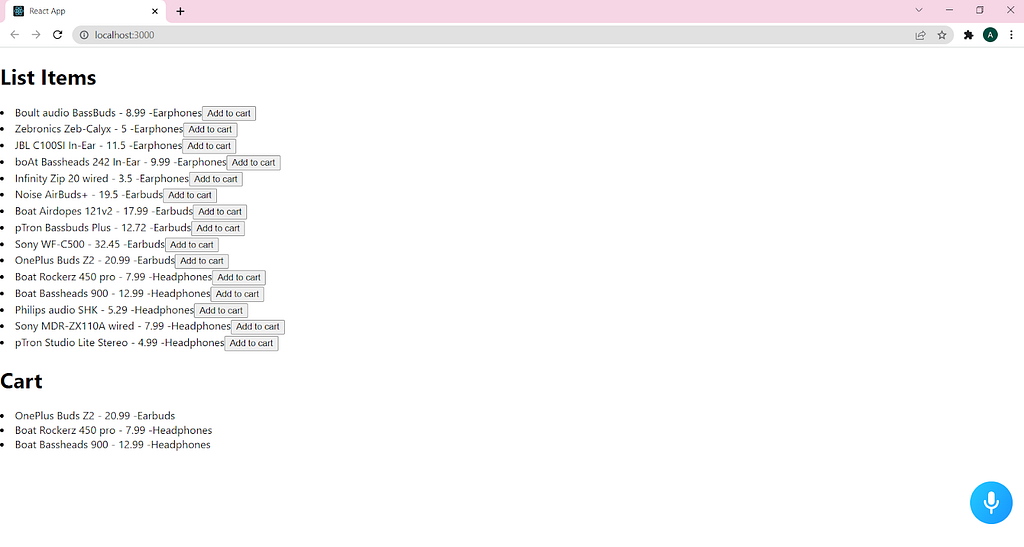This screenshot has height=547, width=1024.
Task: Click Infinity Zip 20 wired item text
Action: [x=102, y=178]
